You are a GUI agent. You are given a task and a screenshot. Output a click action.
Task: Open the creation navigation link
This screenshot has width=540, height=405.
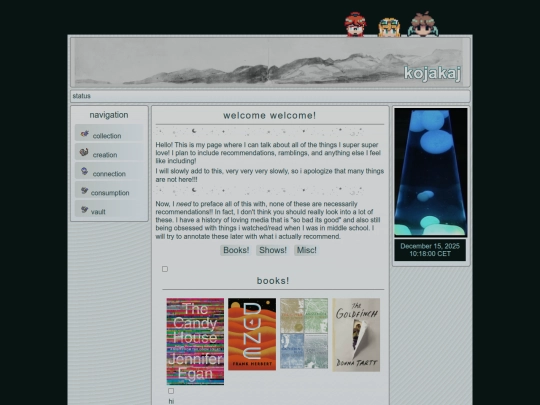105,155
